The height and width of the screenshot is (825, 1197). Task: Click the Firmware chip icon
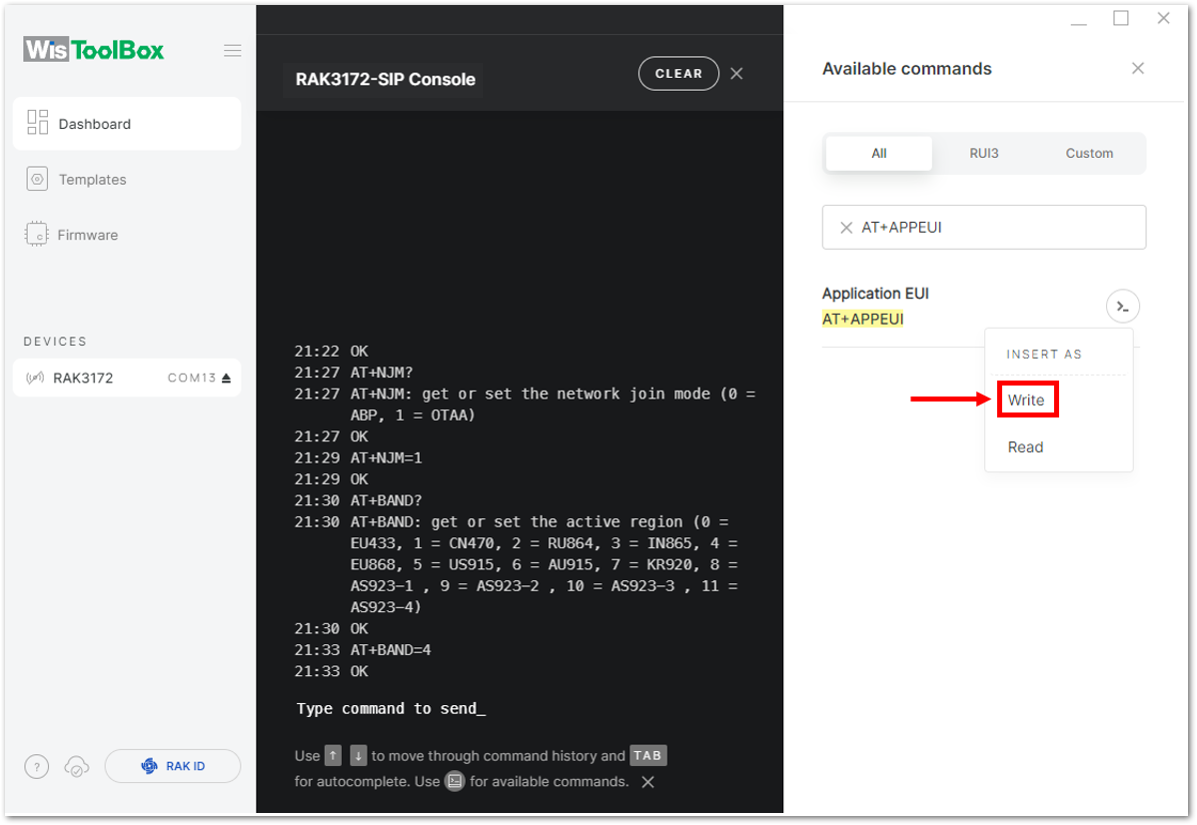pyautogui.click(x=36, y=234)
